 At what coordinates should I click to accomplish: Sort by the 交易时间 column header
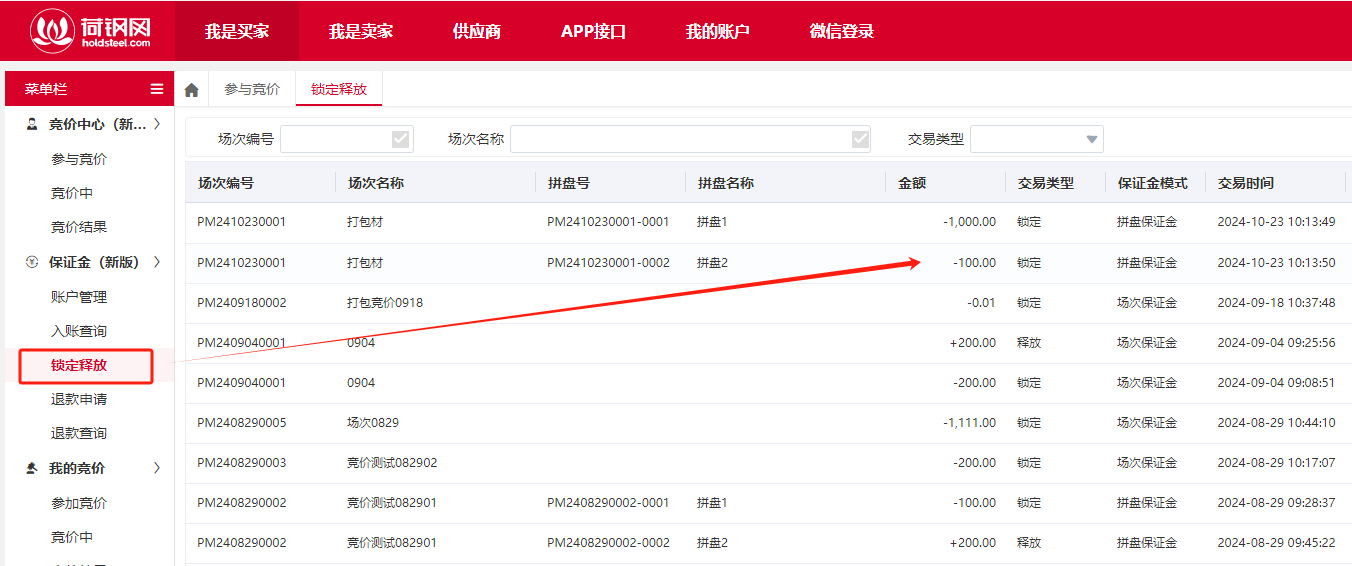pos(1246,183)
